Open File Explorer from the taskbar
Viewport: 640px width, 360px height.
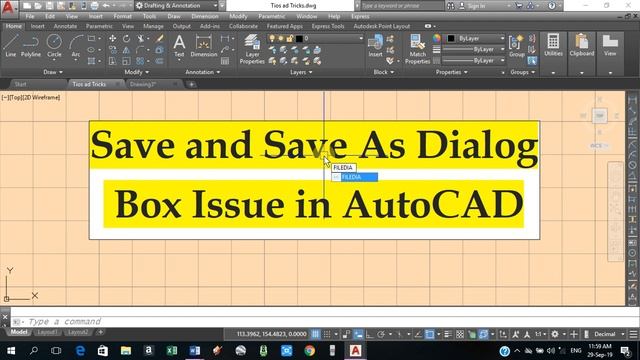pyautogui.click(x=126, y=351)
